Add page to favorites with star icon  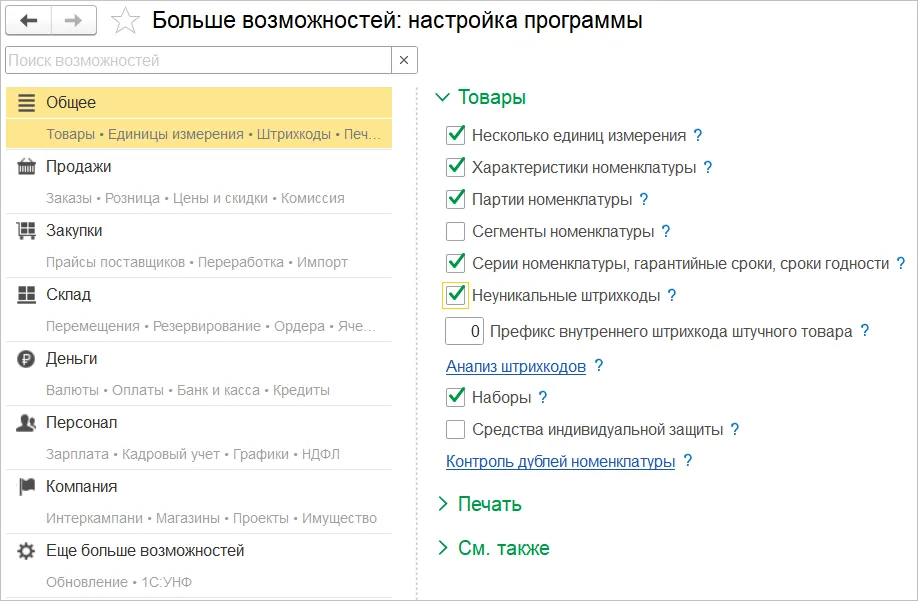tap(125, 21)
